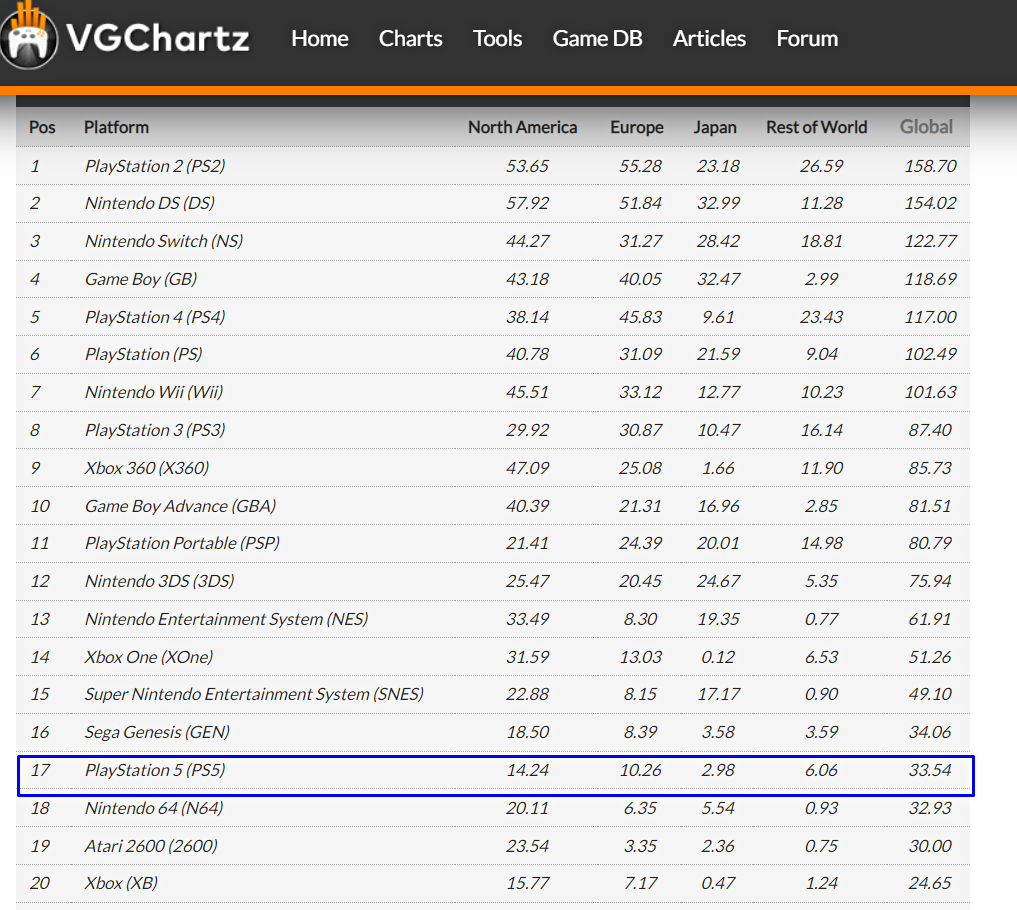This screenshot has width=1017, height=910.
Task: Click Rest of World value 23.43
Action: pyautogui.click(x=821, y=317)
